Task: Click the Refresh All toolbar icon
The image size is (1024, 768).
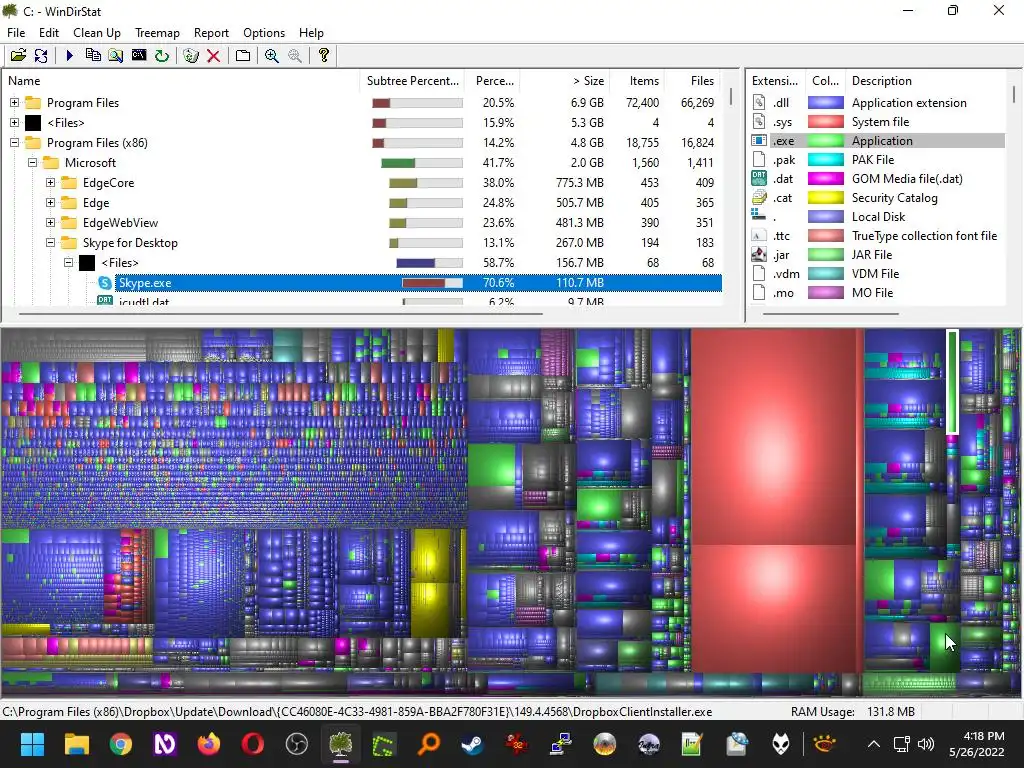Action: pyautogui.click(x=40, y=56)
